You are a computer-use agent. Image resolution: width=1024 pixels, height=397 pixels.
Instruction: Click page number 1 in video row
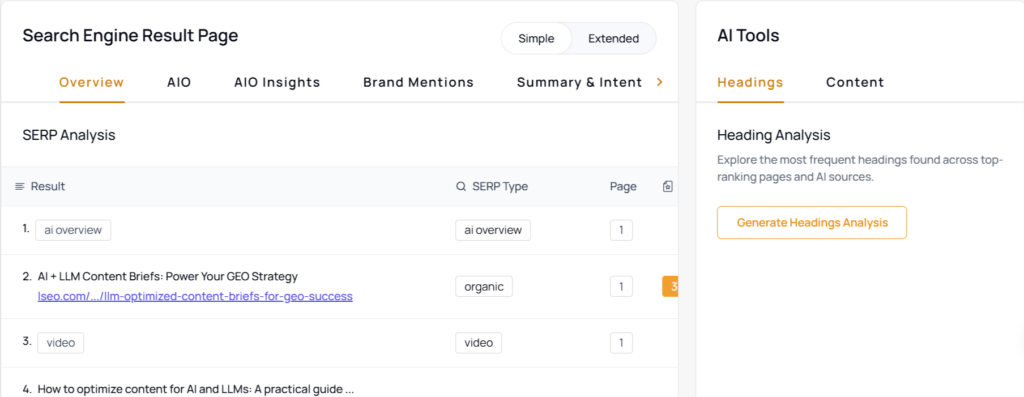click(621, 343)
